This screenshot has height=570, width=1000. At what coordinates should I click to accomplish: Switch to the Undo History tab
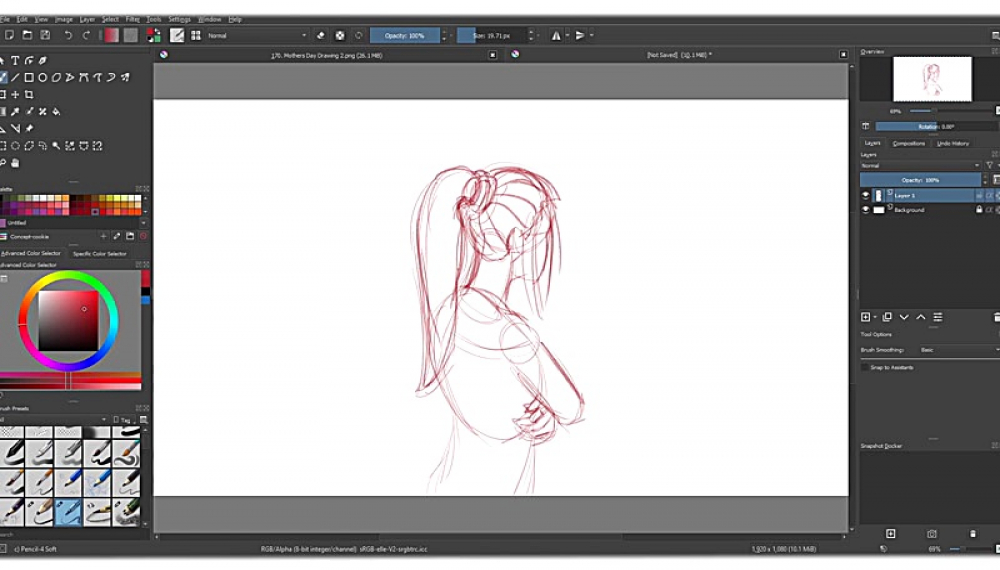(x=952, y=143)
